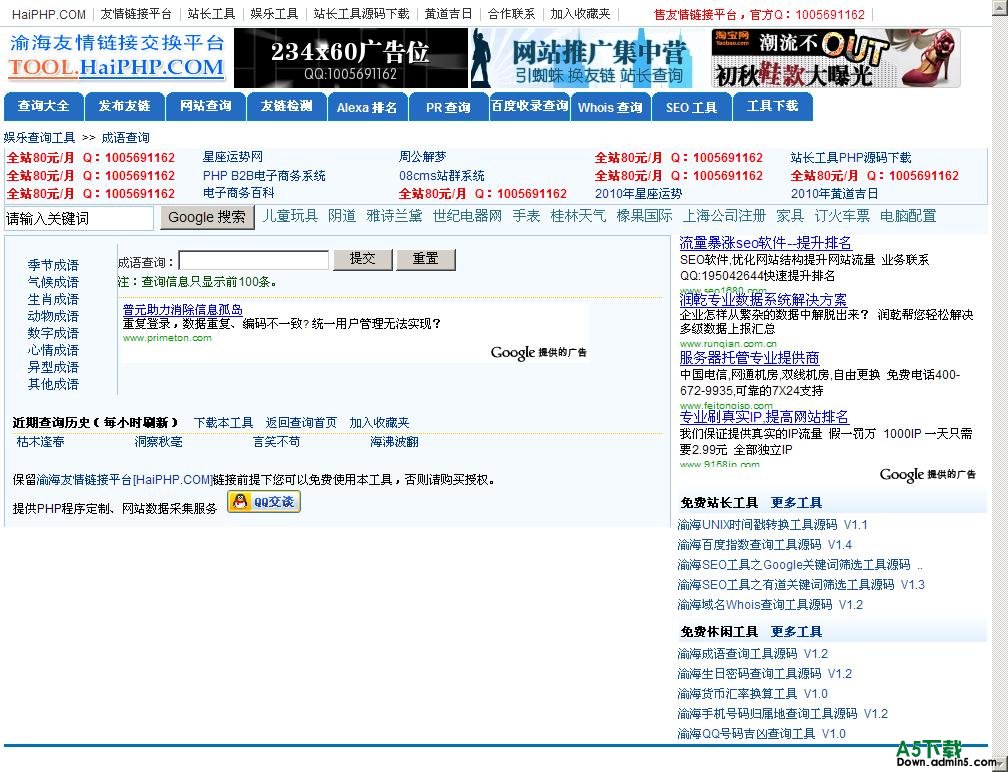The height and width of the screenshot is (772, 1008).
Task: Select the Whois查询 tab
Action: click(610, 107)
